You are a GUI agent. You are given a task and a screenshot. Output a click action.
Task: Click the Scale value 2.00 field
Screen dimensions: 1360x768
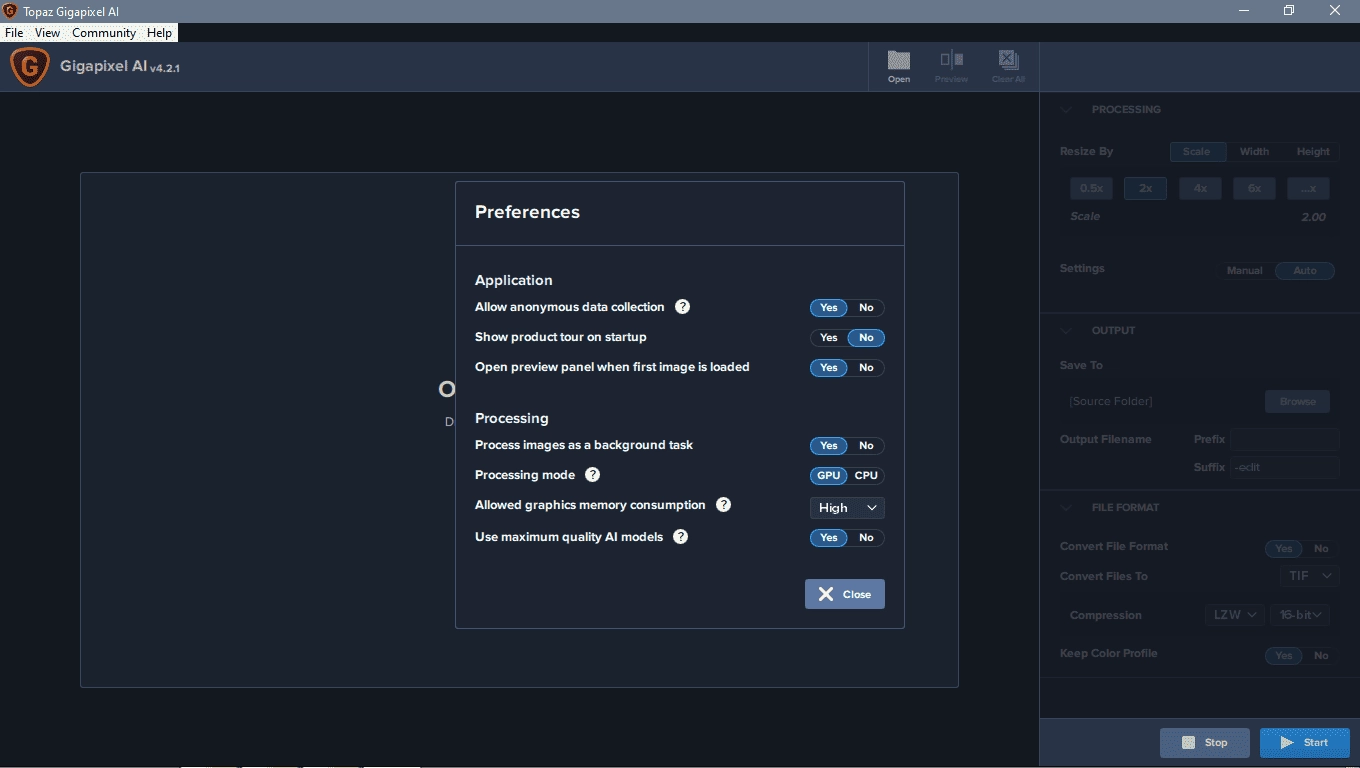pyautogui.click(x=1313, y=217)
